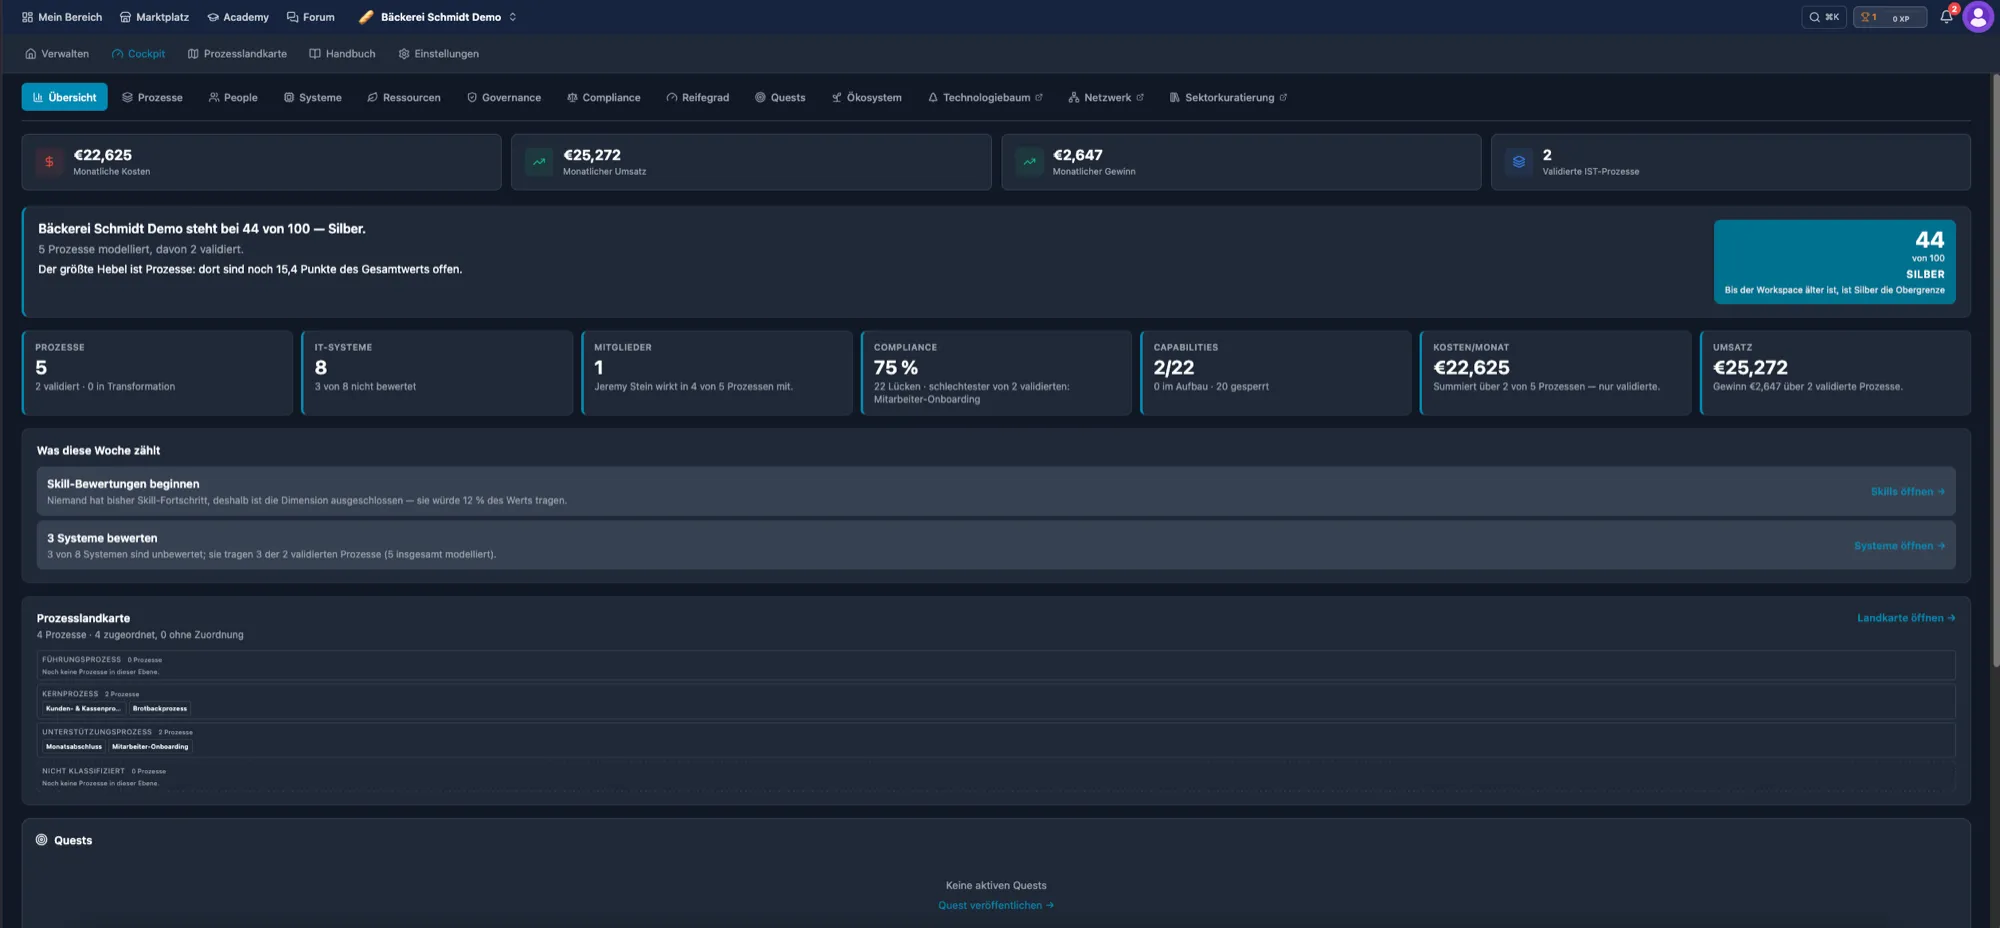Open the Prozesslandkarte navigation item
The height and width of the screenshot is (928, 2000).
237,54
